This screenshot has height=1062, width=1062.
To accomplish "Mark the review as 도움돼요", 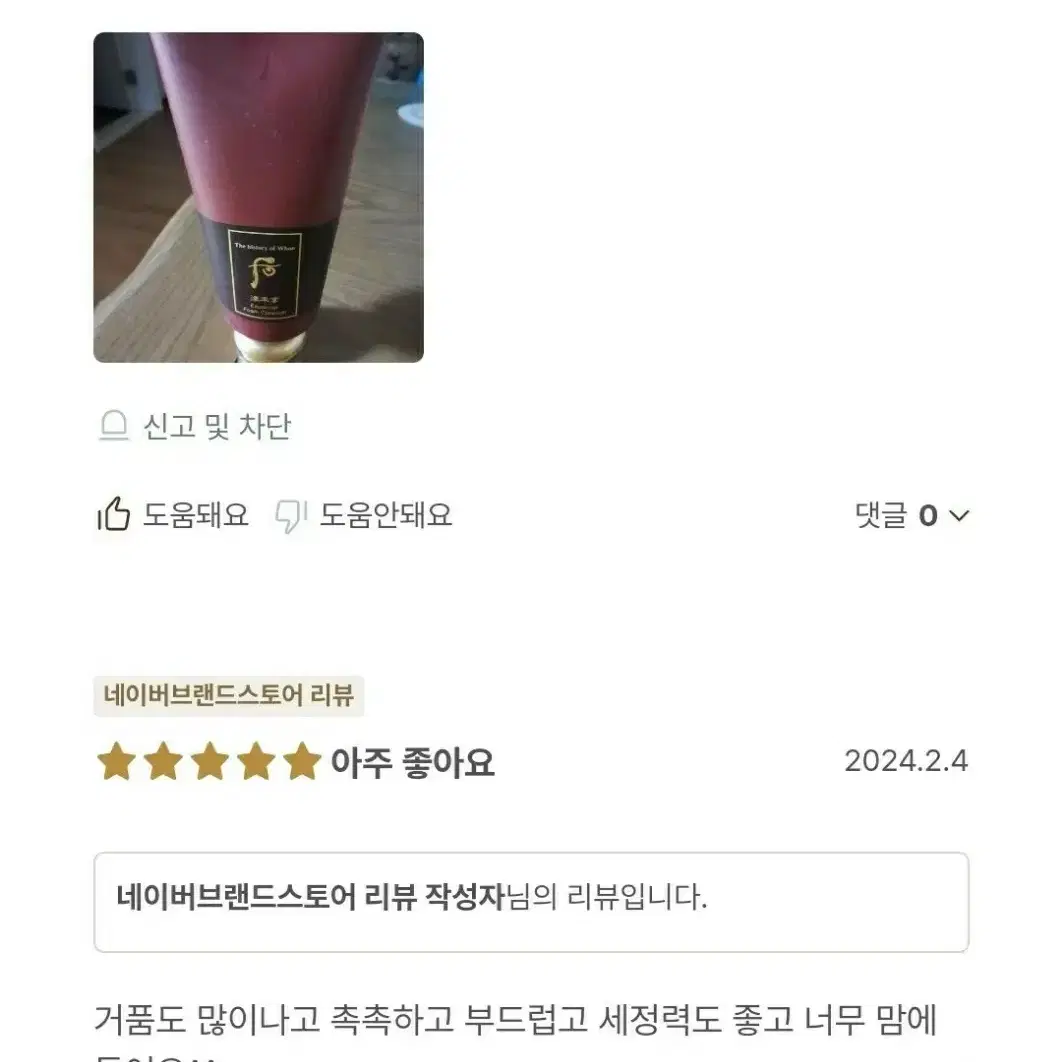I will coord(173,515).
